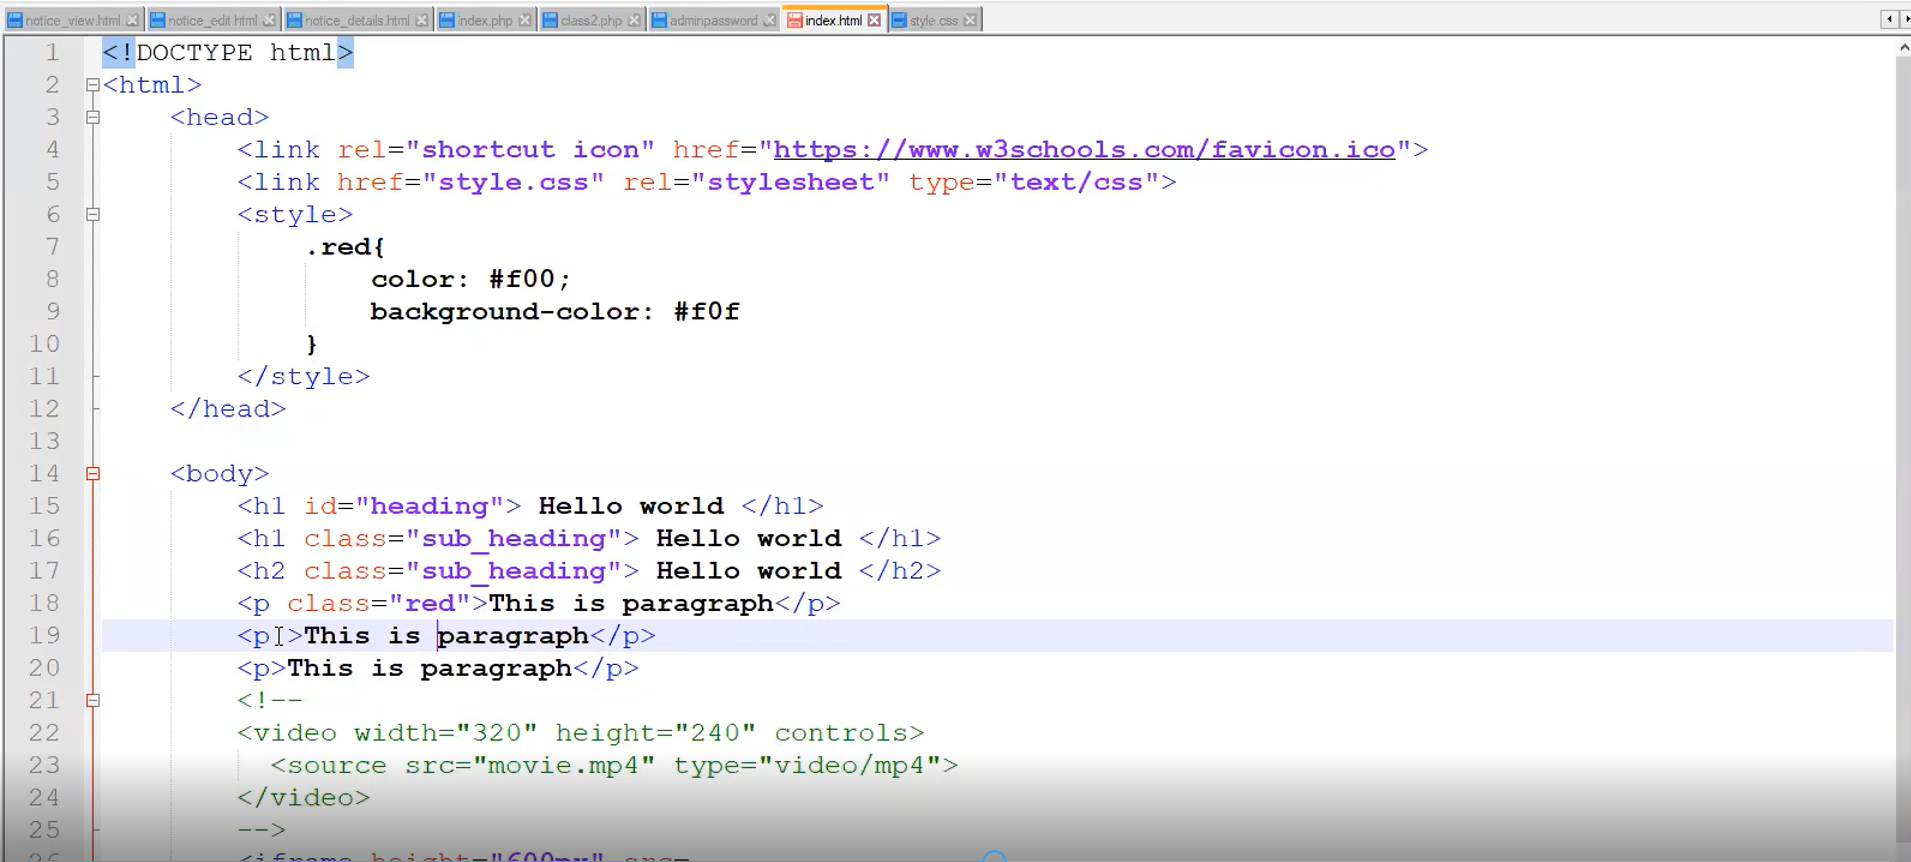Close the notice_view.html tab

click(x=133, y=20)
